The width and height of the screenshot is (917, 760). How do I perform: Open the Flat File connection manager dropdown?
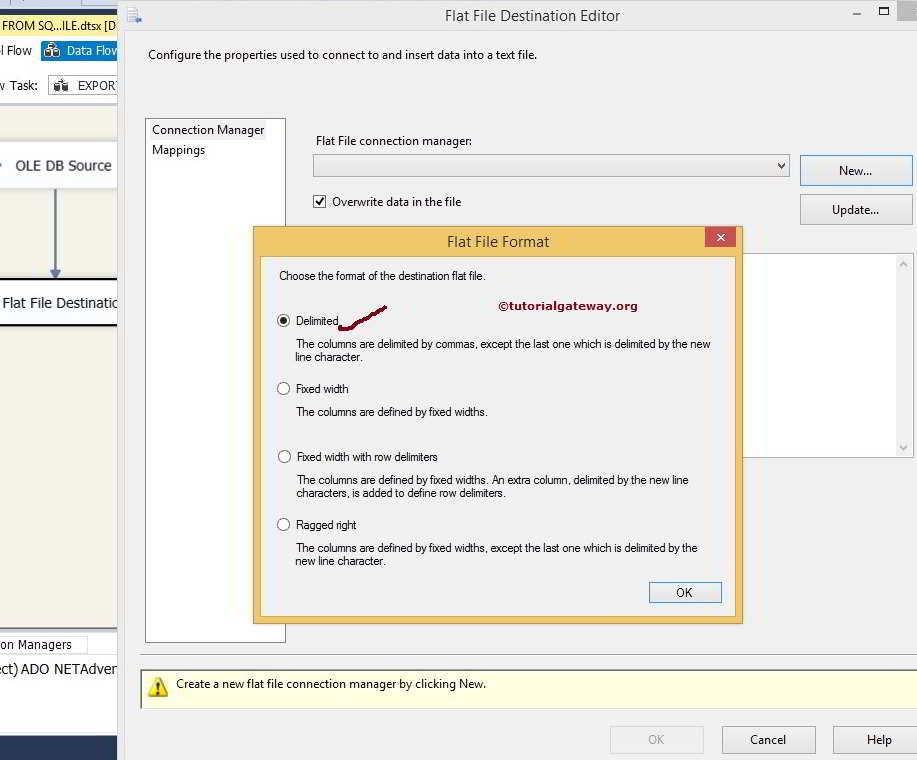click(x=782, y=166)
